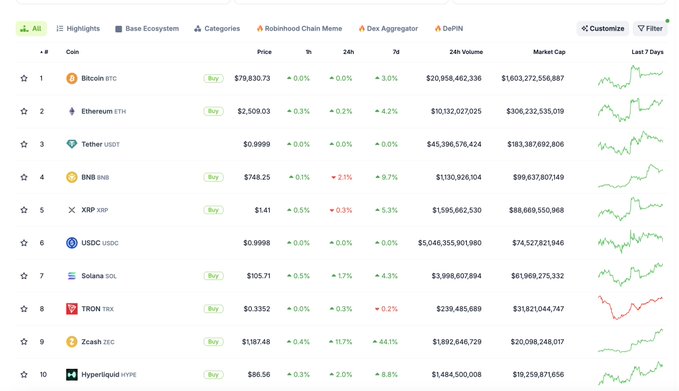This screenshot has height=391, width=679.
Task: Click Zcash 7d change 44.1%
Action: (385, 342)
